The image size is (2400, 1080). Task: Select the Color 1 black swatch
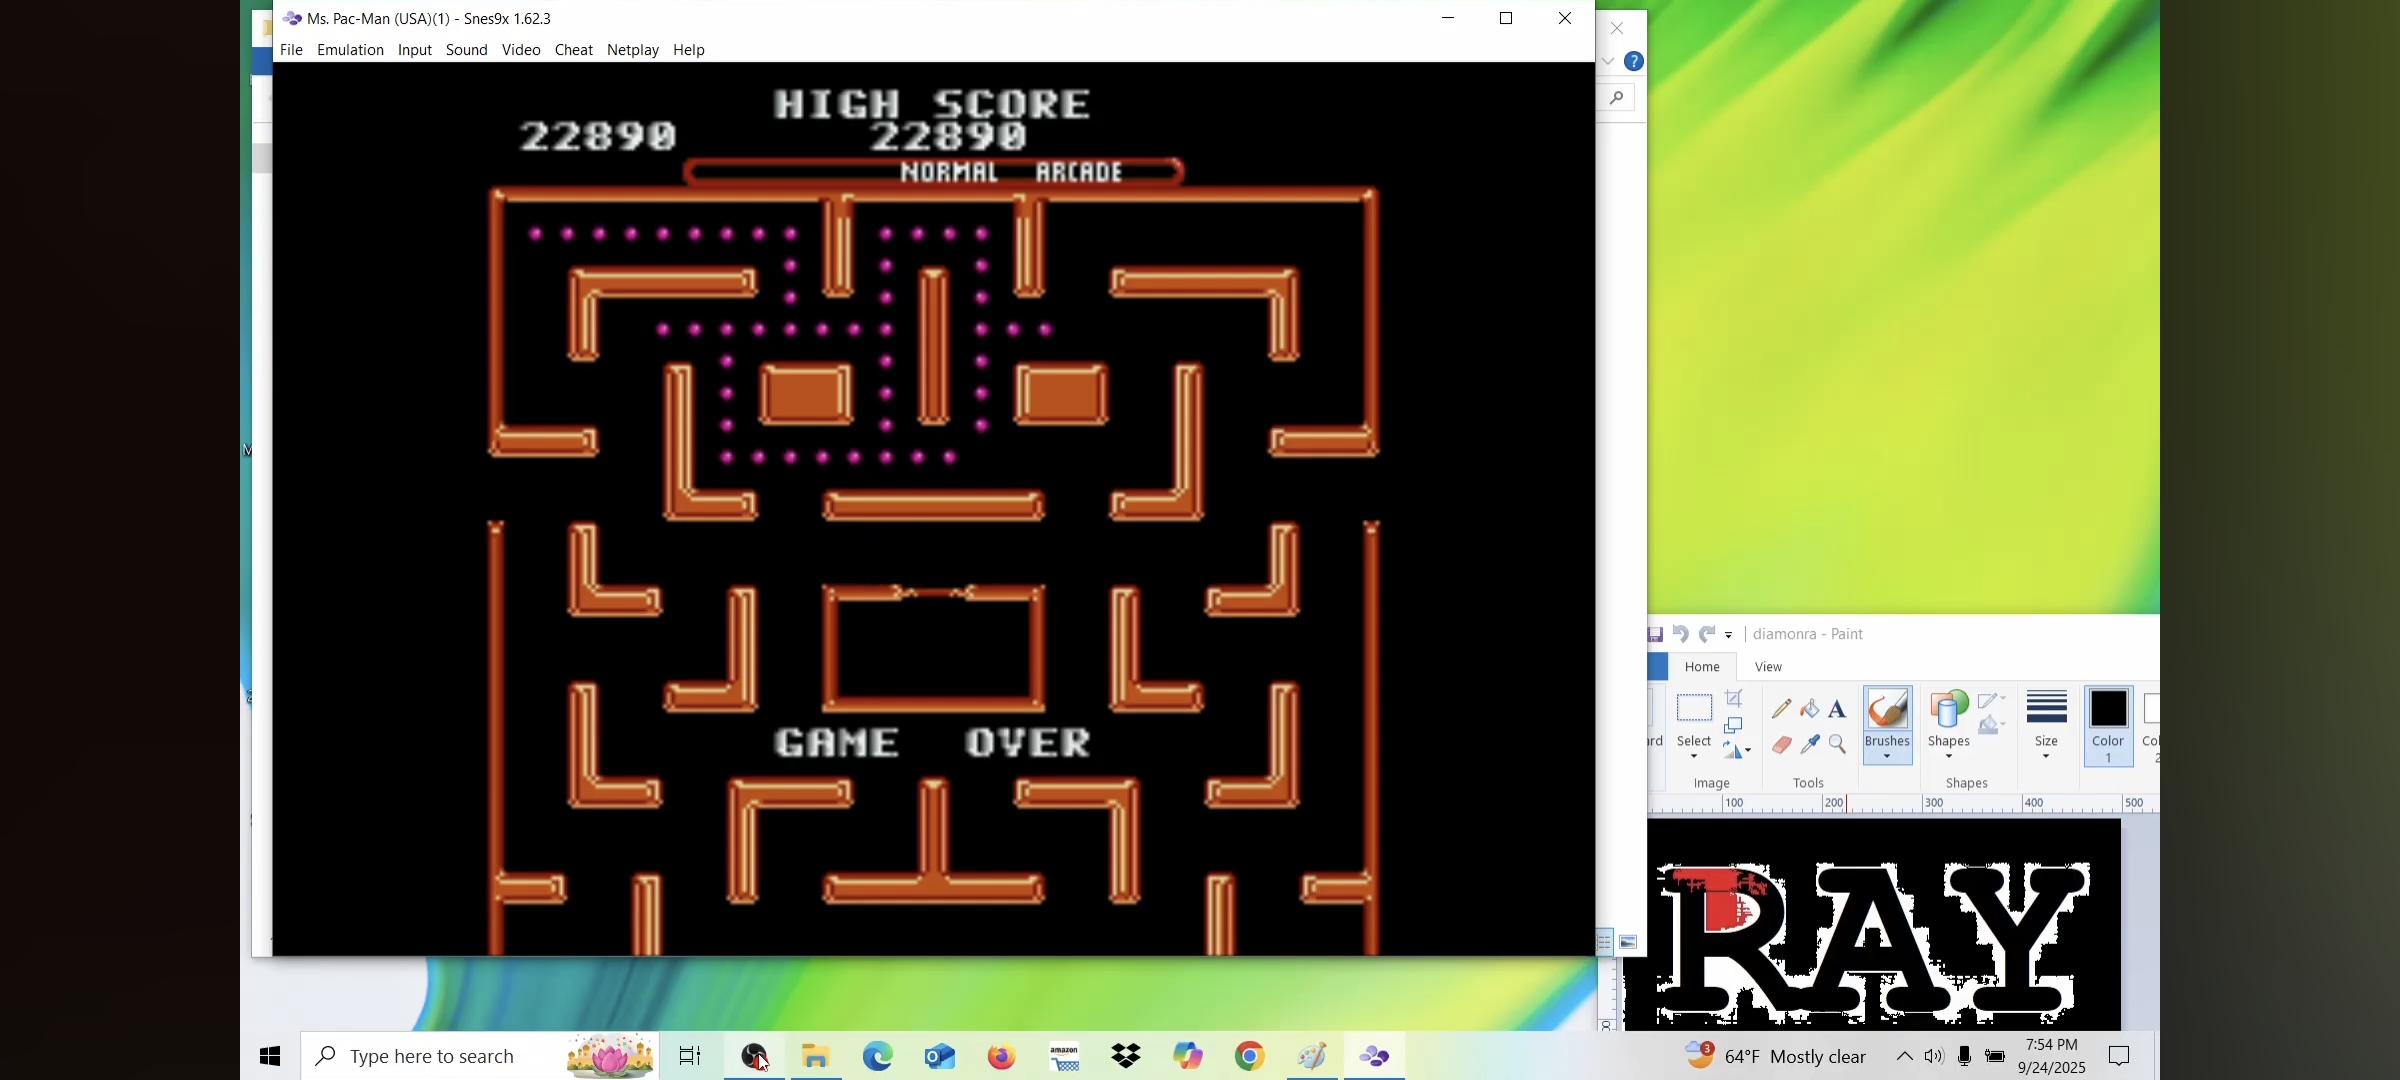[x=2108, y=710]
